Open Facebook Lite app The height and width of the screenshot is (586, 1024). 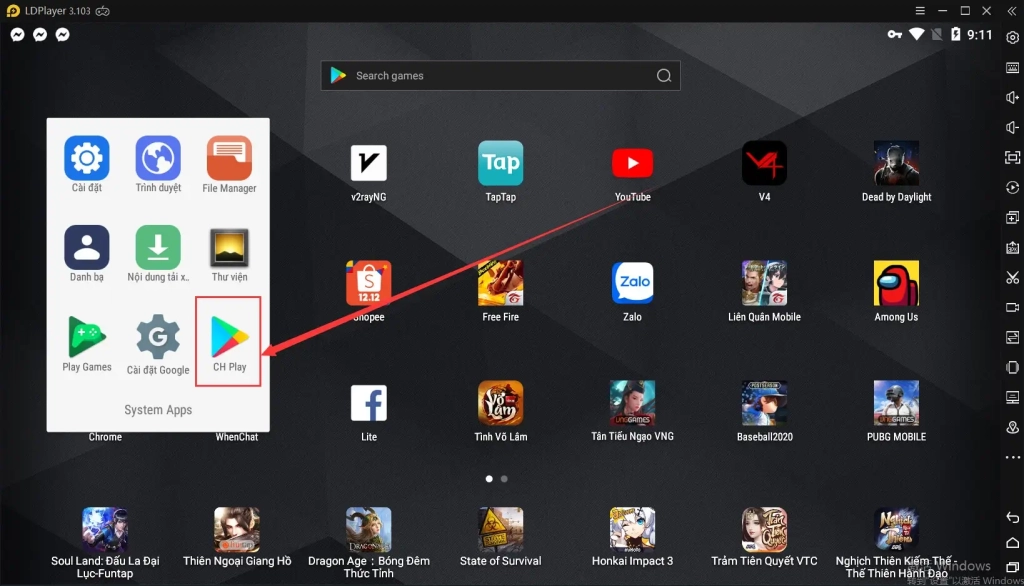[368, 403]
